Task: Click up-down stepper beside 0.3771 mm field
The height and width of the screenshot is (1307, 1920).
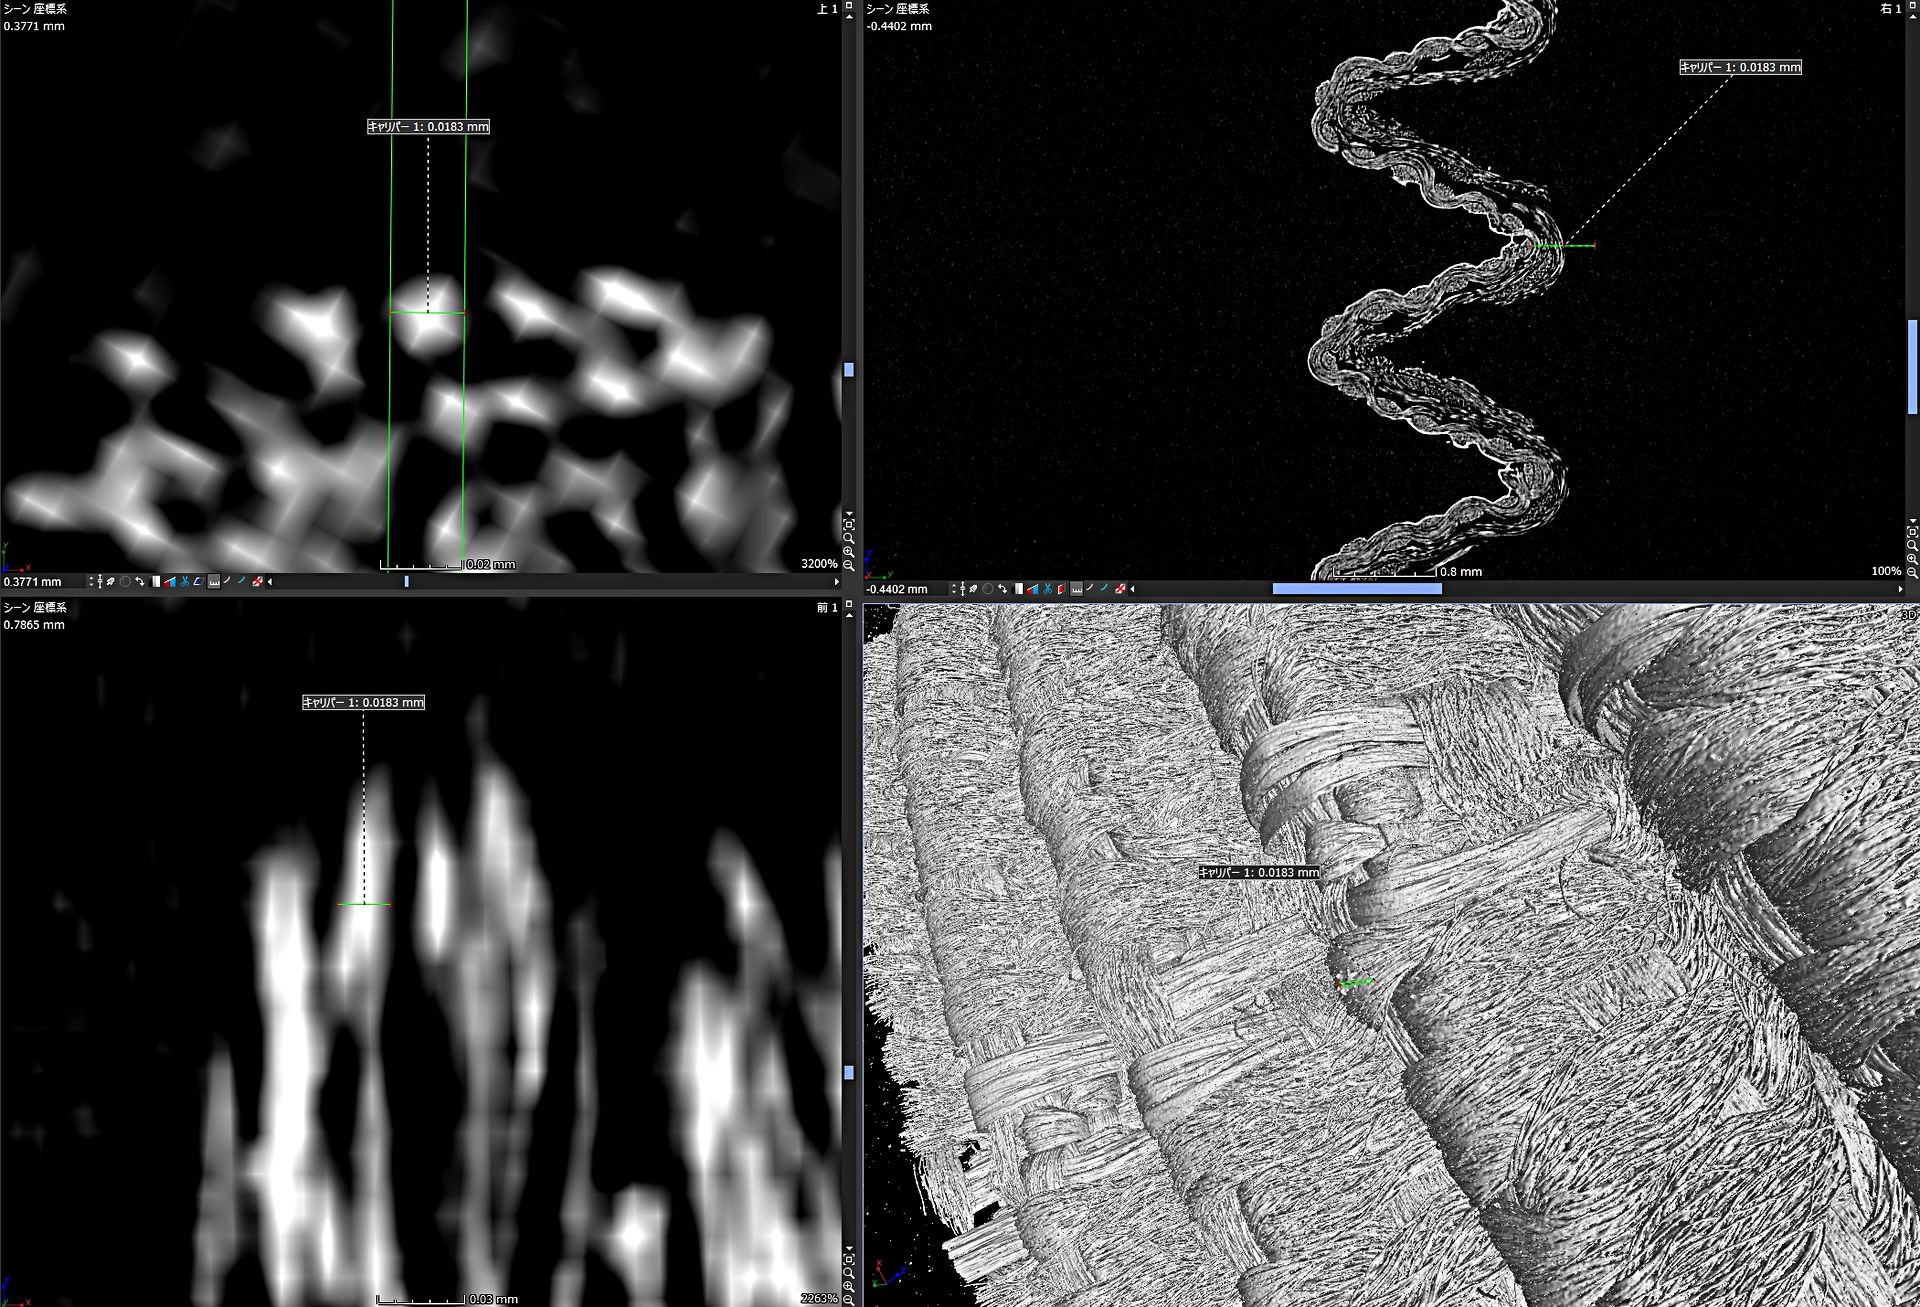Action: click(x=91, y=581)
